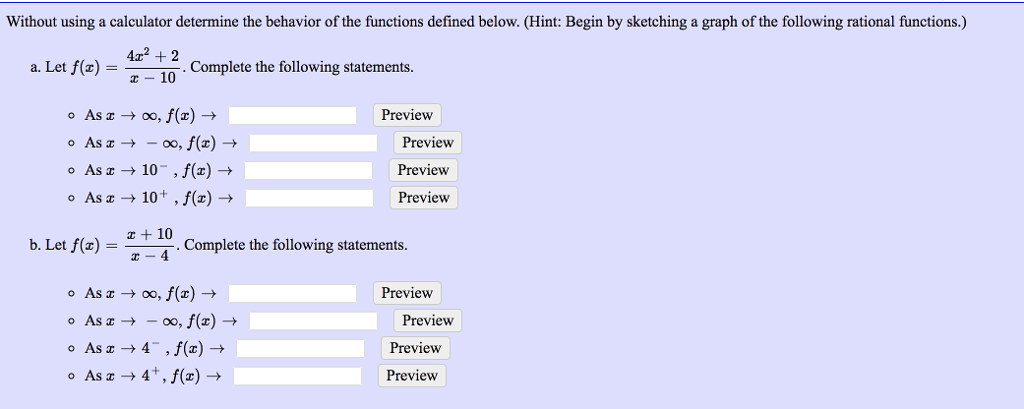Preview the x→10⁻ answer

pyautogui.click(x=423, y=171)
